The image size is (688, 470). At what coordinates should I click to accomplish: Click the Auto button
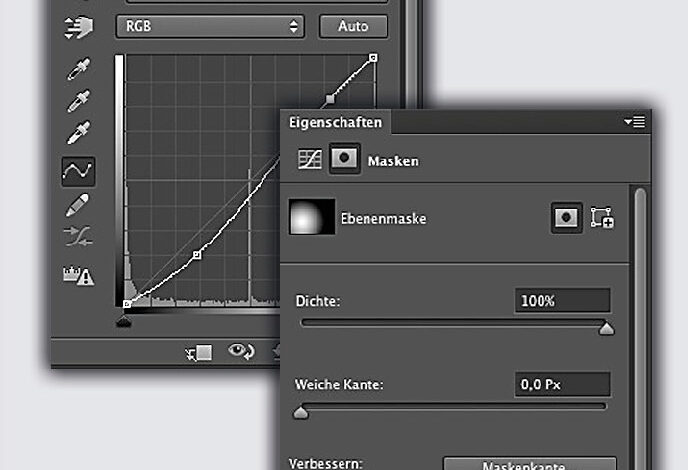(353, 26)
